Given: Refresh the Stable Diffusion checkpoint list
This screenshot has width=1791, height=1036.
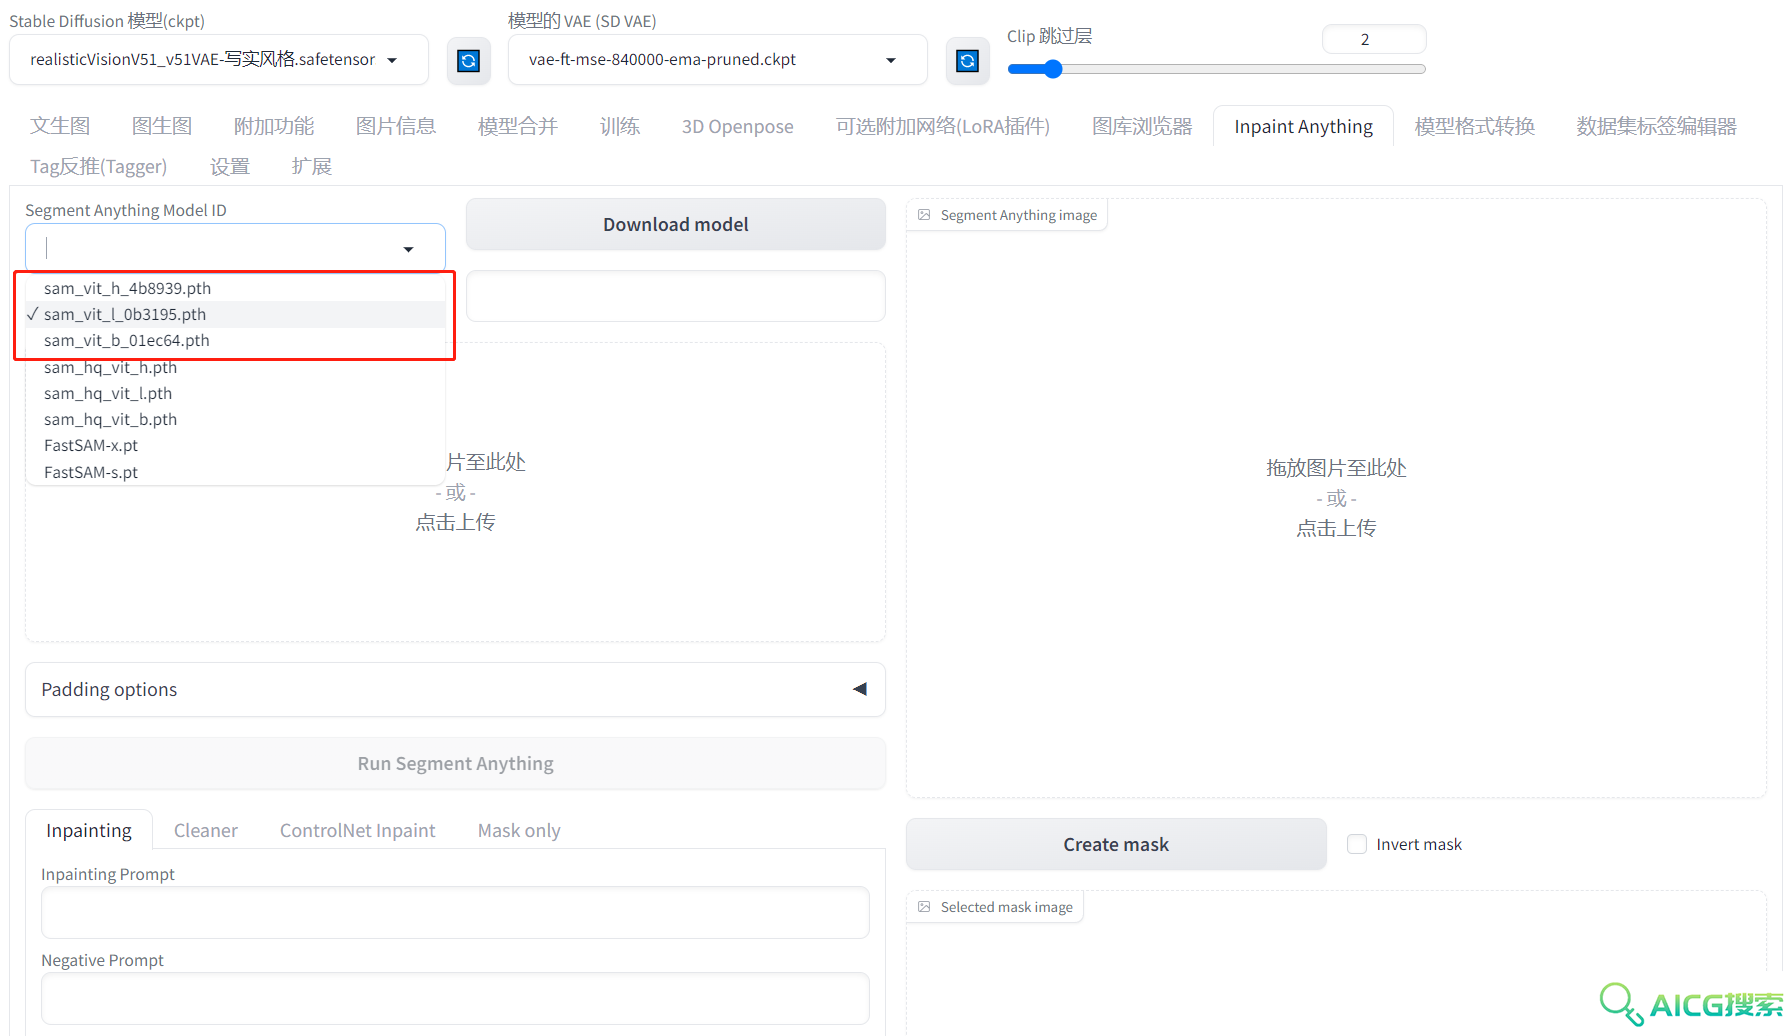Looking at the screenshot, I should coord(468,61).
